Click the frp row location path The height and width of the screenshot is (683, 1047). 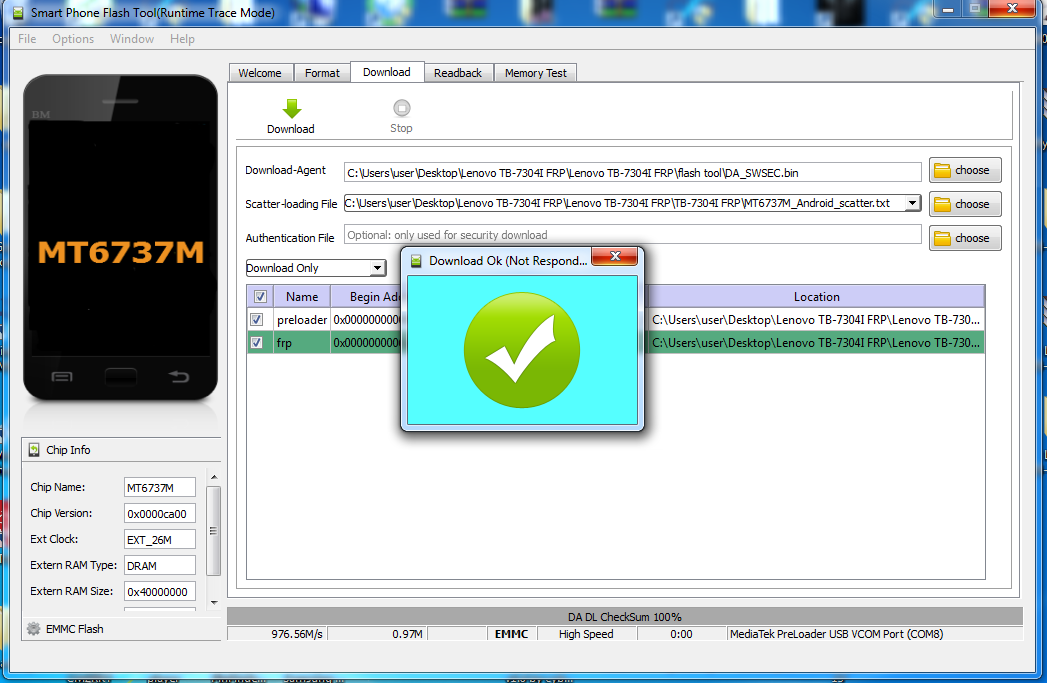point(816,343)
